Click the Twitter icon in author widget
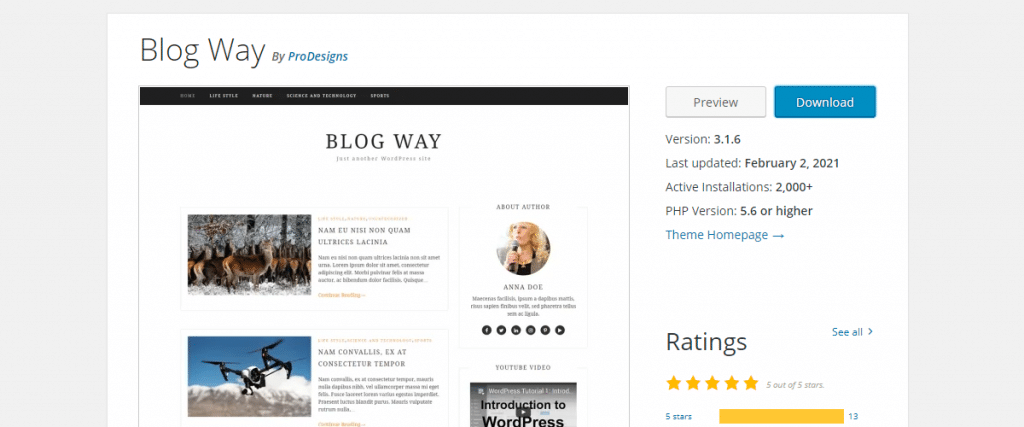This screenshot has height=427, width=1024. point(501,330)
